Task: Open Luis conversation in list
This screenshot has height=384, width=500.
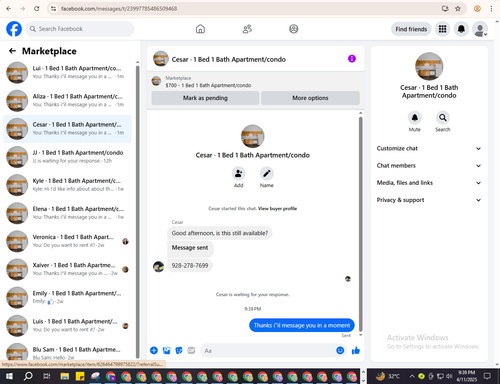Action: [x=67, y=325]
